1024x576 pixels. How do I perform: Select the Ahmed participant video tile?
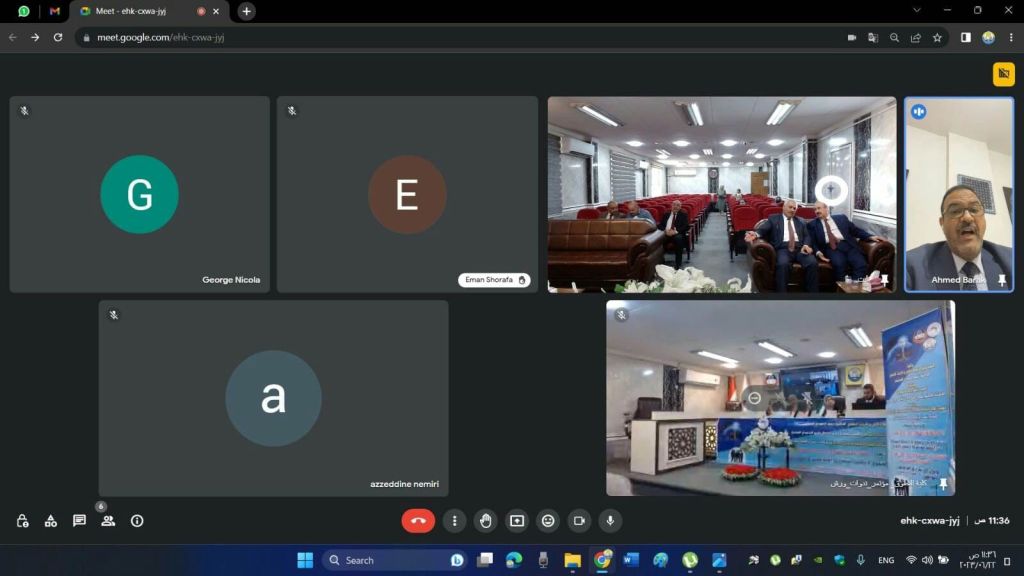point(959,194)
